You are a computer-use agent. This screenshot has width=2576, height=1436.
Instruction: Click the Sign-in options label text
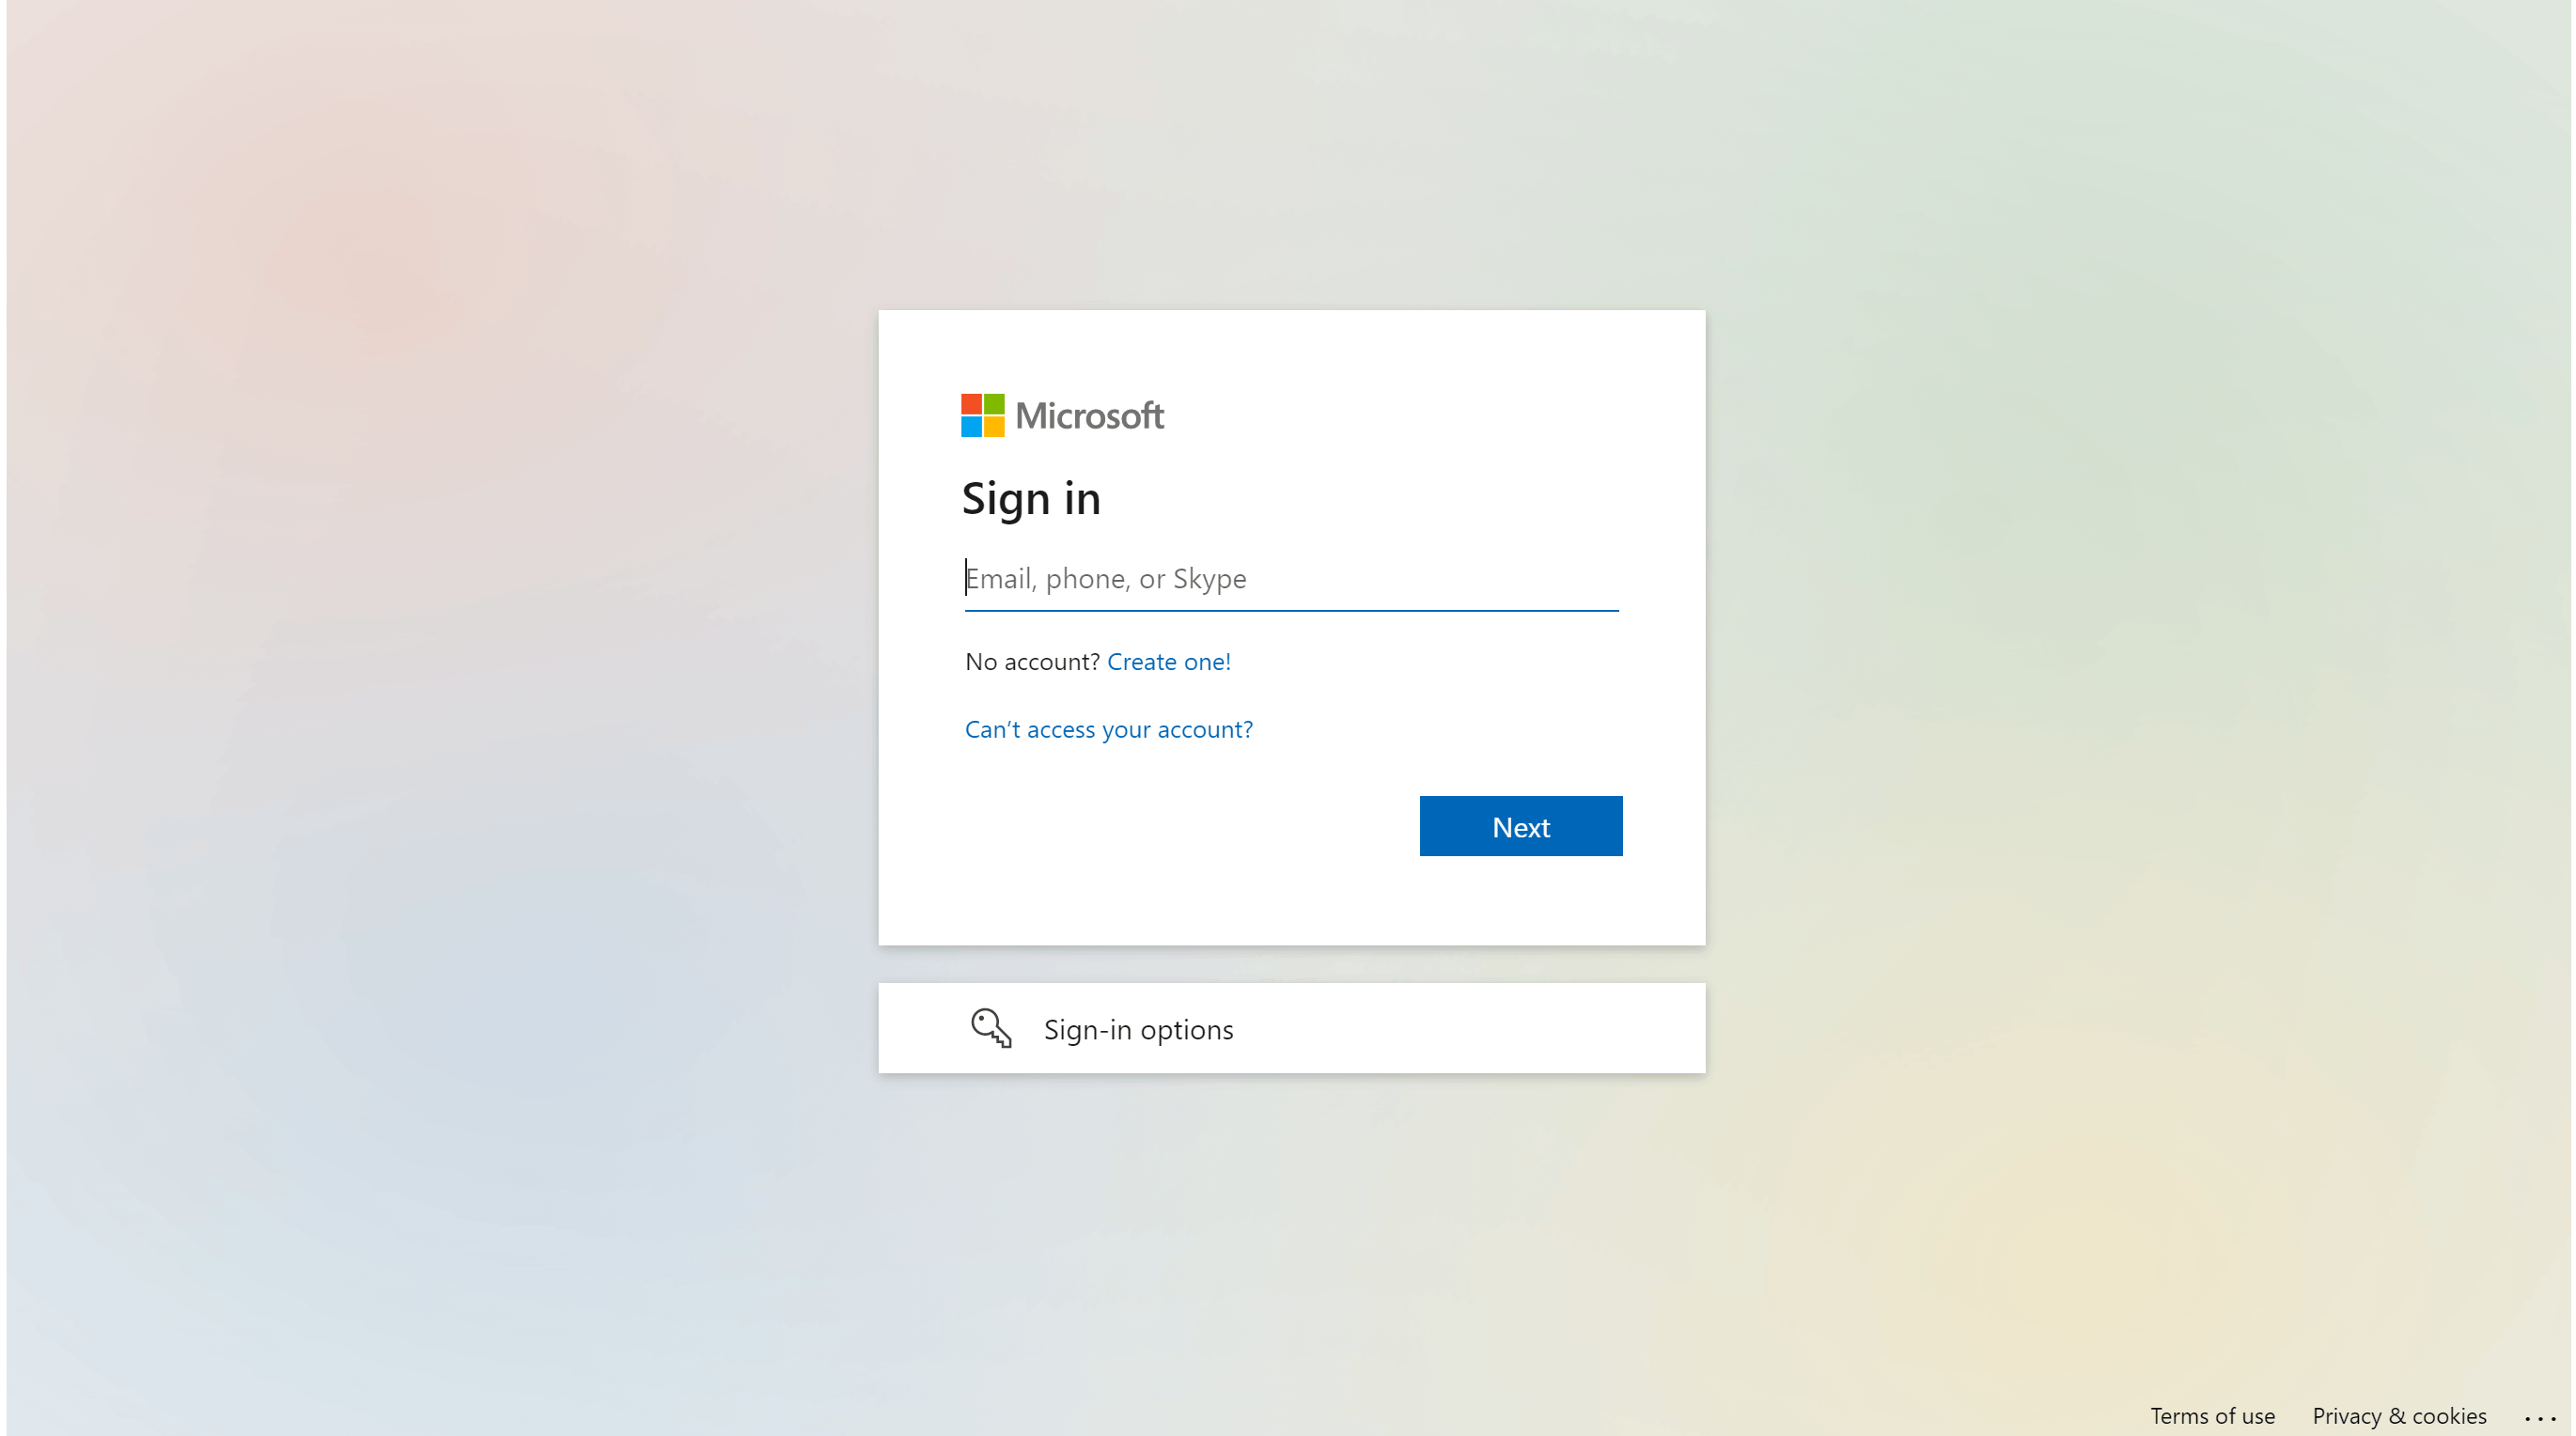[x=1138, y=1030]
